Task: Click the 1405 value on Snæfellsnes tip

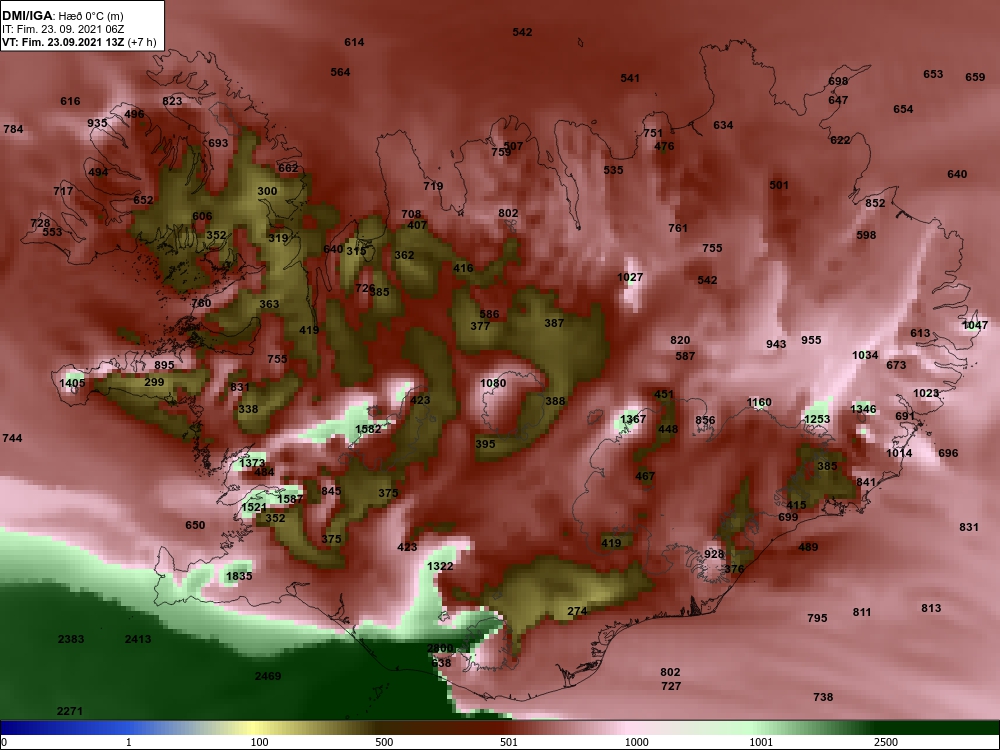Action: tap(71, 383)
